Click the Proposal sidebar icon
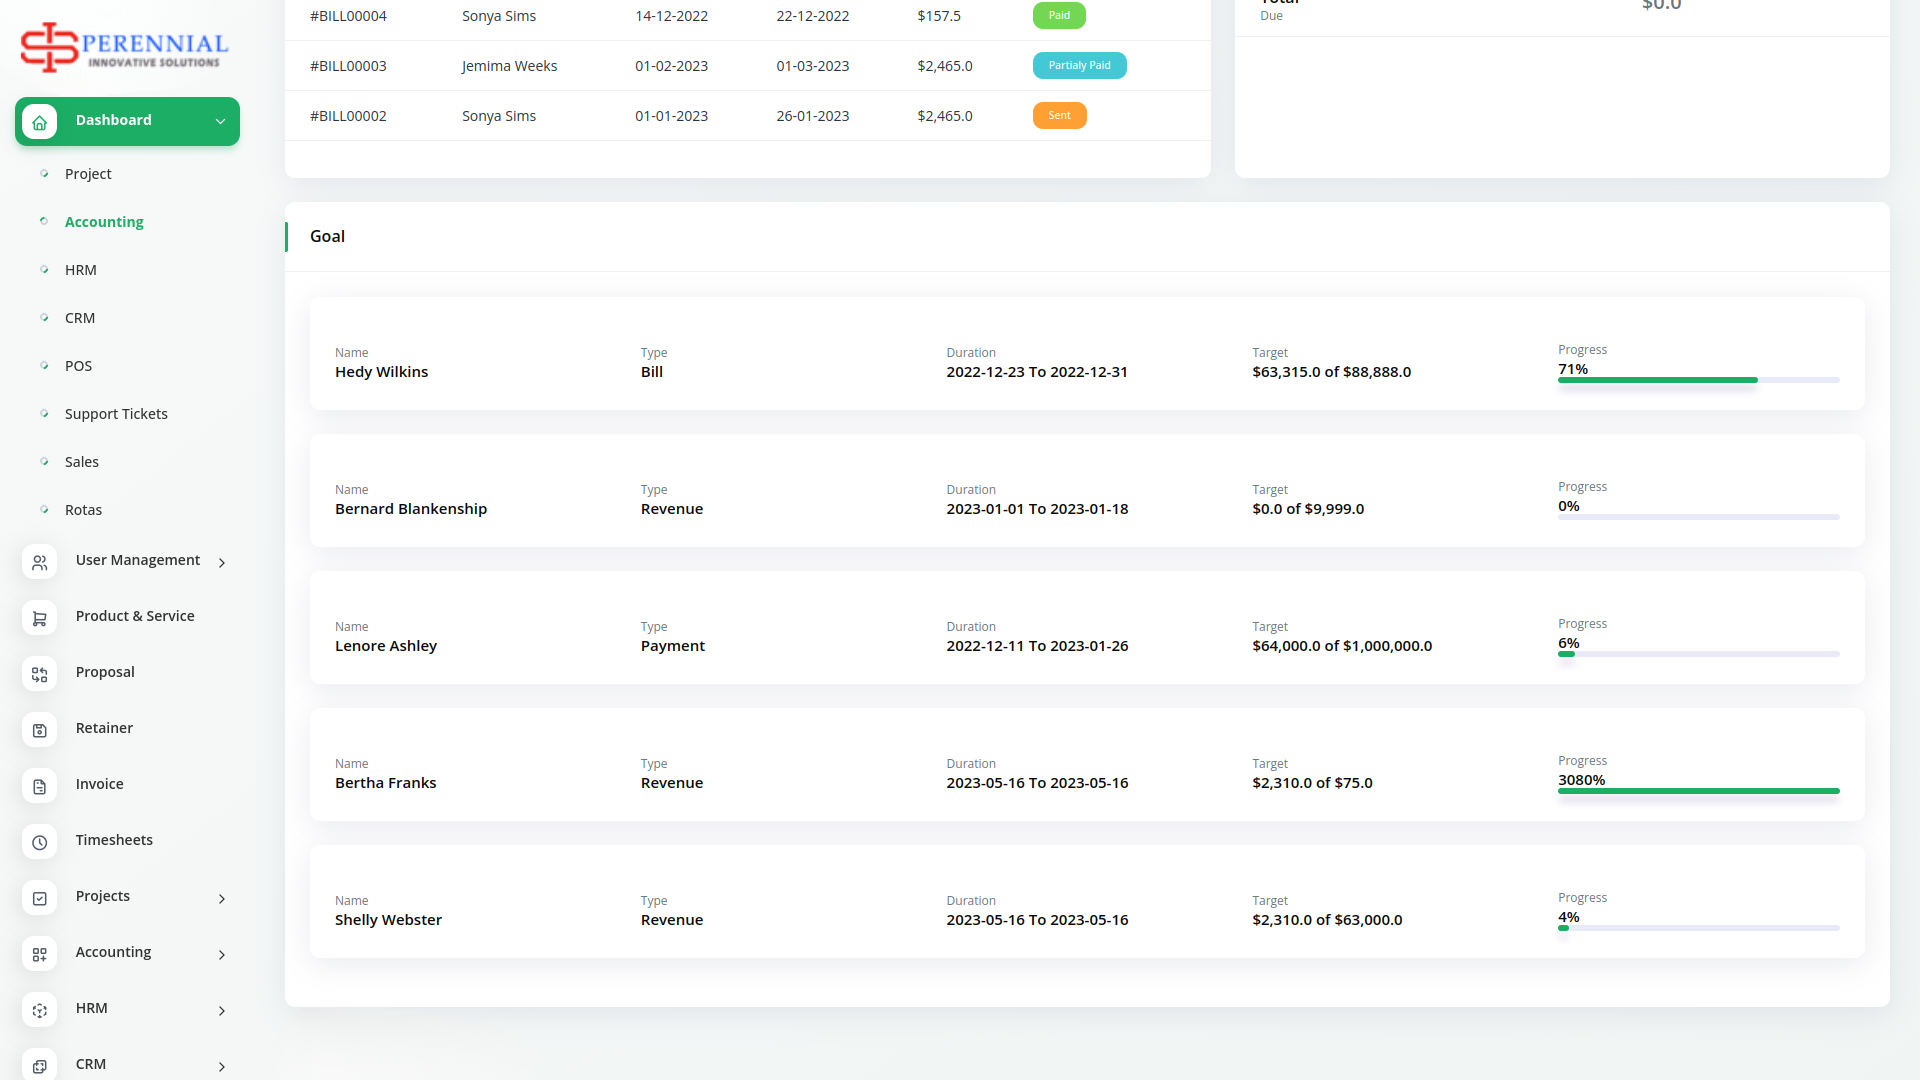This screenshot has width=1920, height=1080. tap(40, 675)
